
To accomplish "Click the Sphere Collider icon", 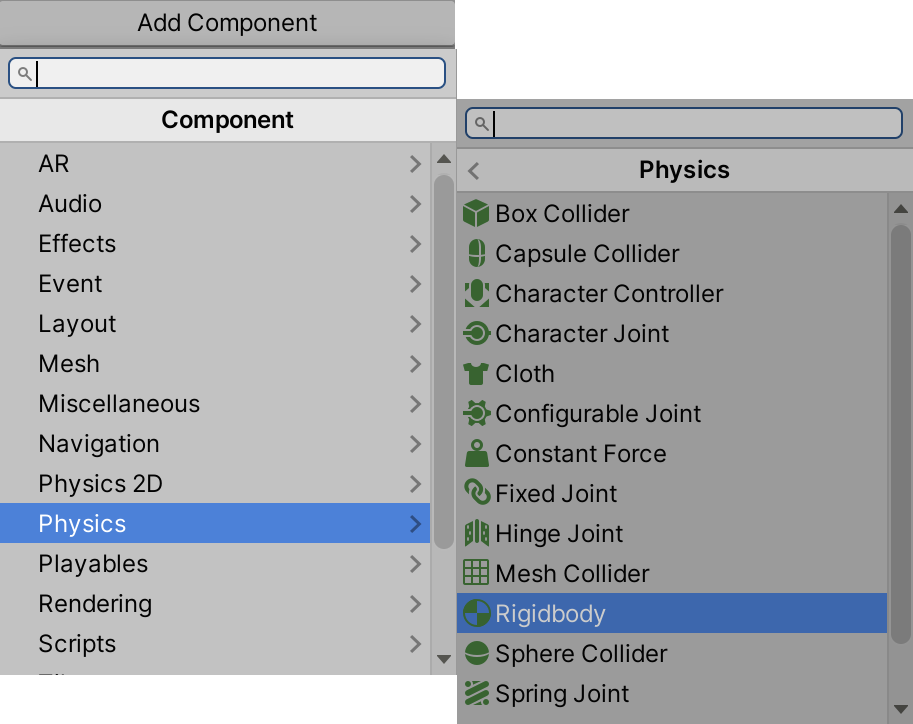I will [x=477, y=654].
